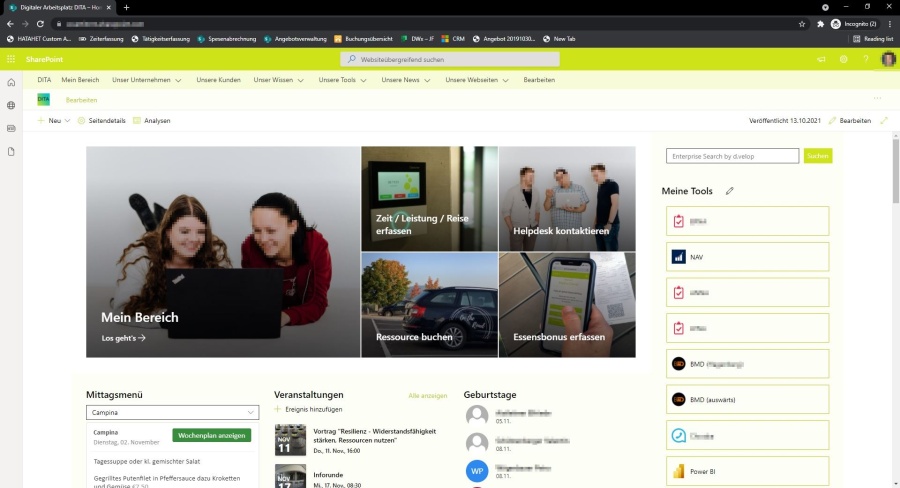Bookmark this page with the star icon
The image size is (900, 488).
(x=802, y=24)
